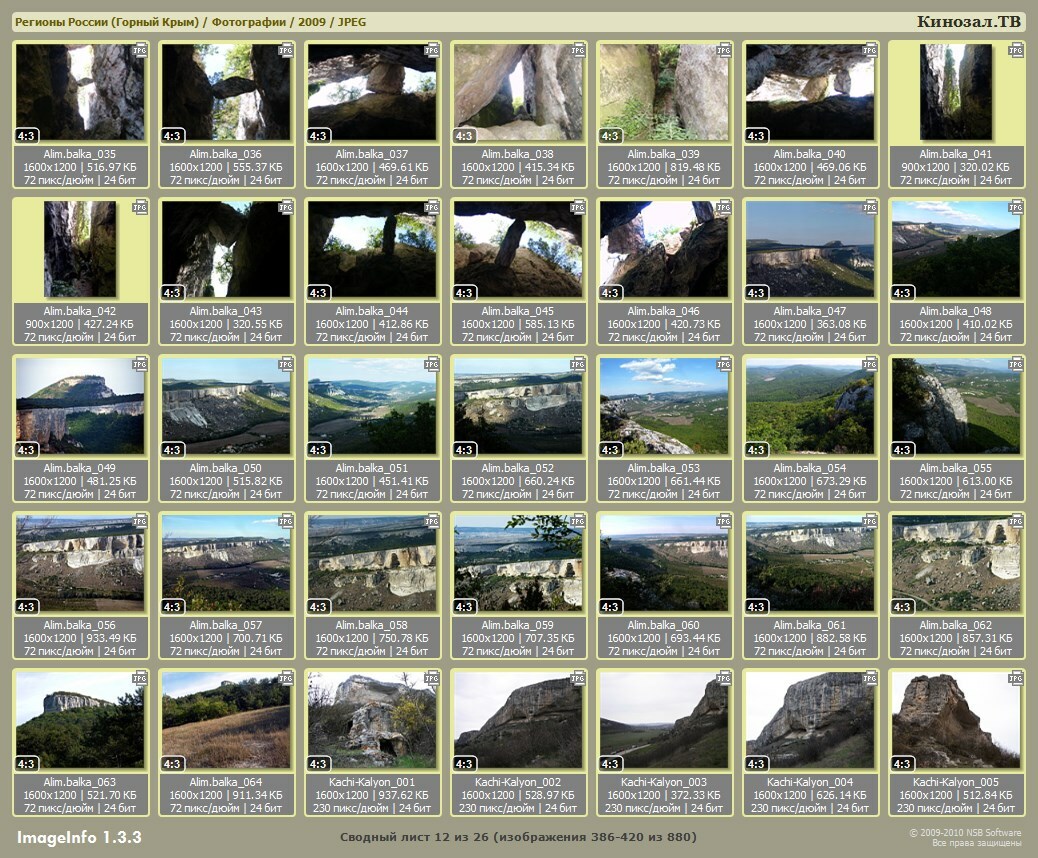Select the 4:3 aspect badge on Alim.balka_048
1038x858 pixels.
click(x=903, y=293)
